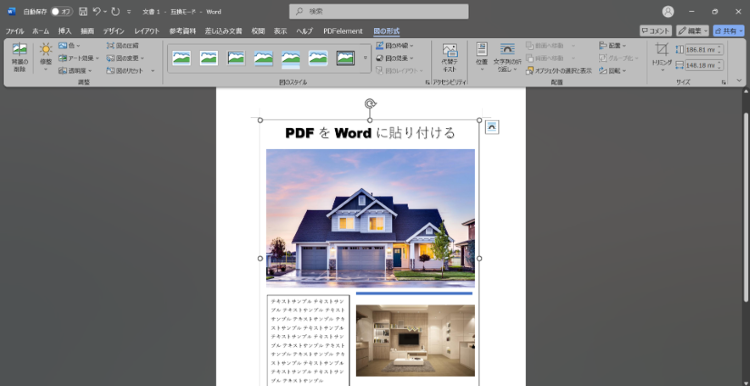Click the 検索 search box

pyautogui.click(x=379, y=11)
